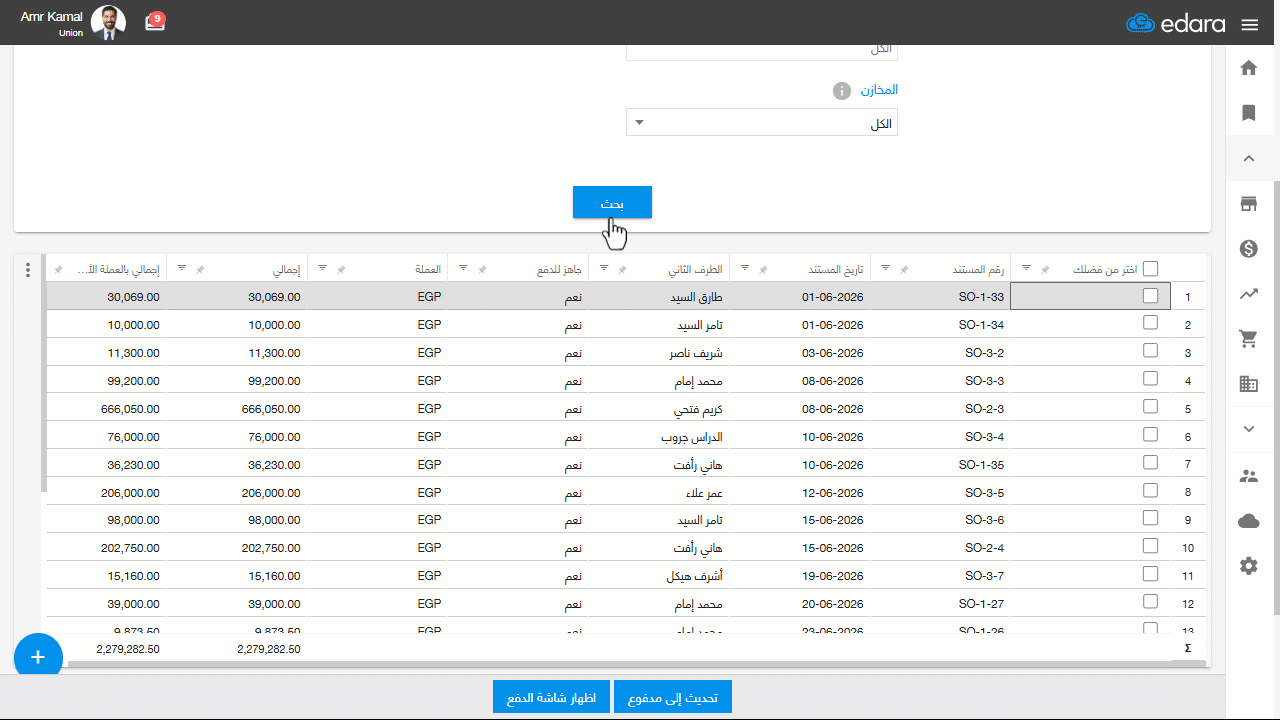Tick the checkbox for SO-3-5
The width and height of the screenshot is (1280, 720).
(1150, 490)
